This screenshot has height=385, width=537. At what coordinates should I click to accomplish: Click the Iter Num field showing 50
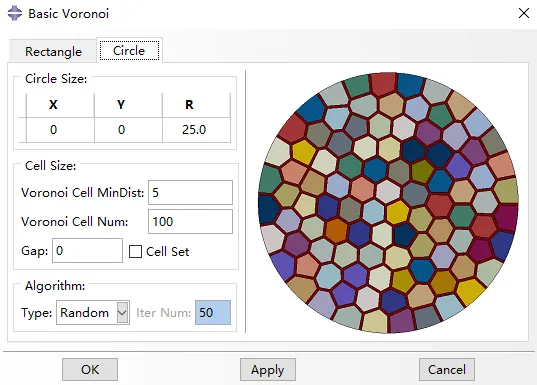213,312
